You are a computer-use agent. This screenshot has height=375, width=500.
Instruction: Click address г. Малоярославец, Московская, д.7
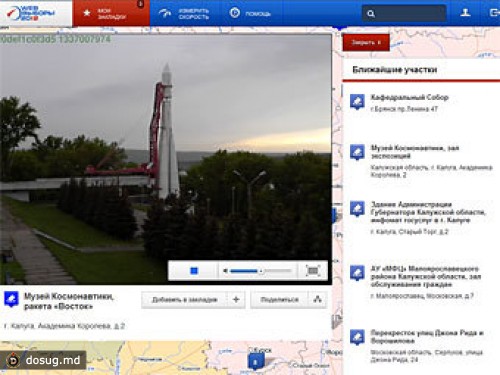(422, 296)
